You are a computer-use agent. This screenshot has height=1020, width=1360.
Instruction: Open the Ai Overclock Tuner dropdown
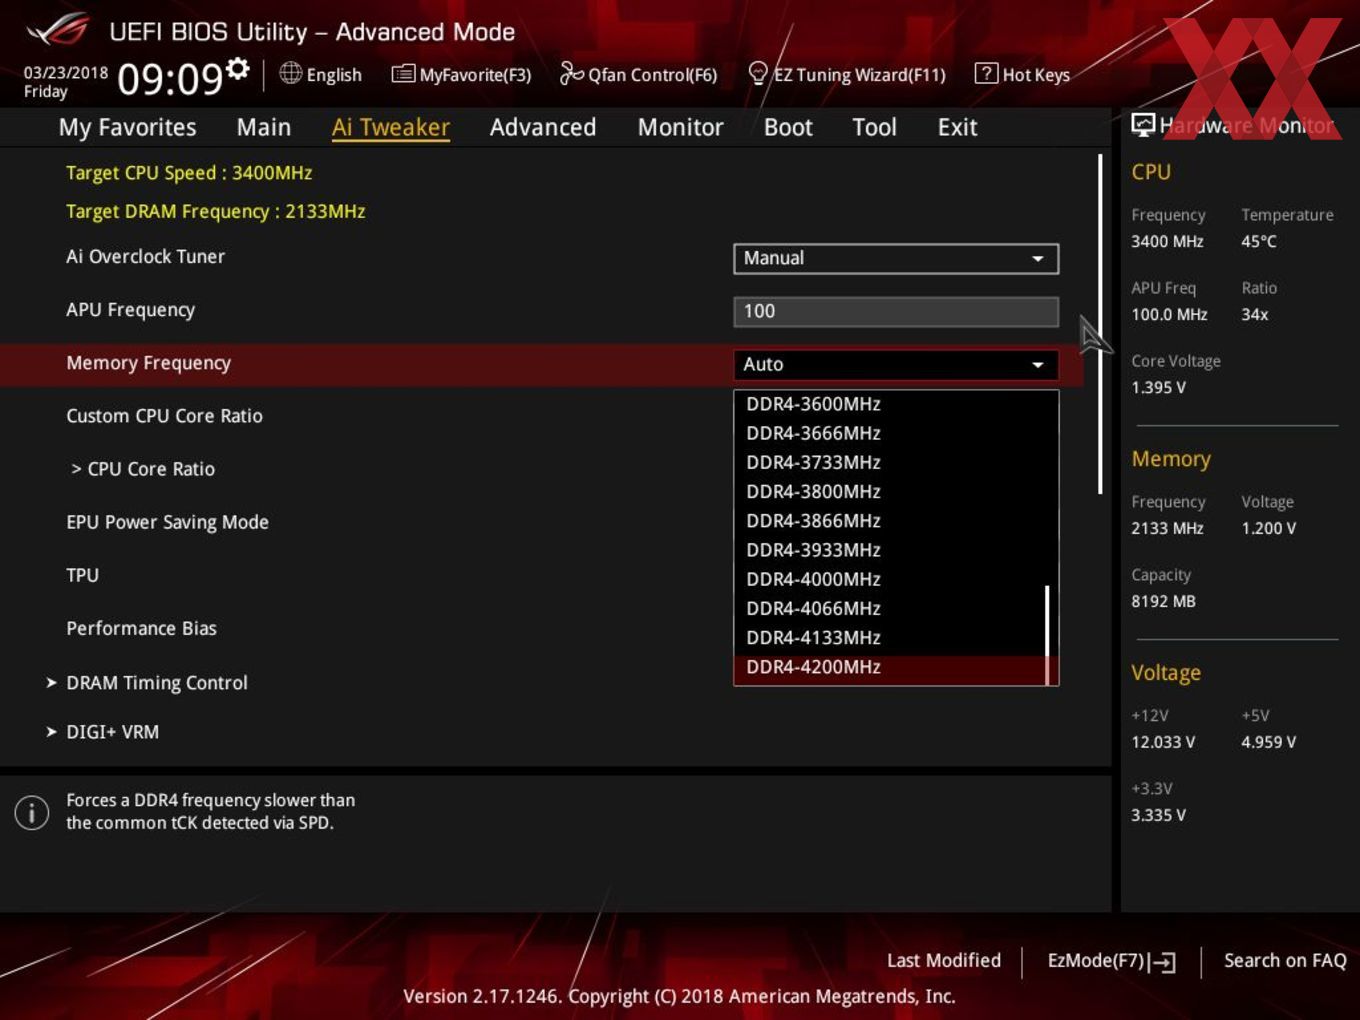[896, 258]
